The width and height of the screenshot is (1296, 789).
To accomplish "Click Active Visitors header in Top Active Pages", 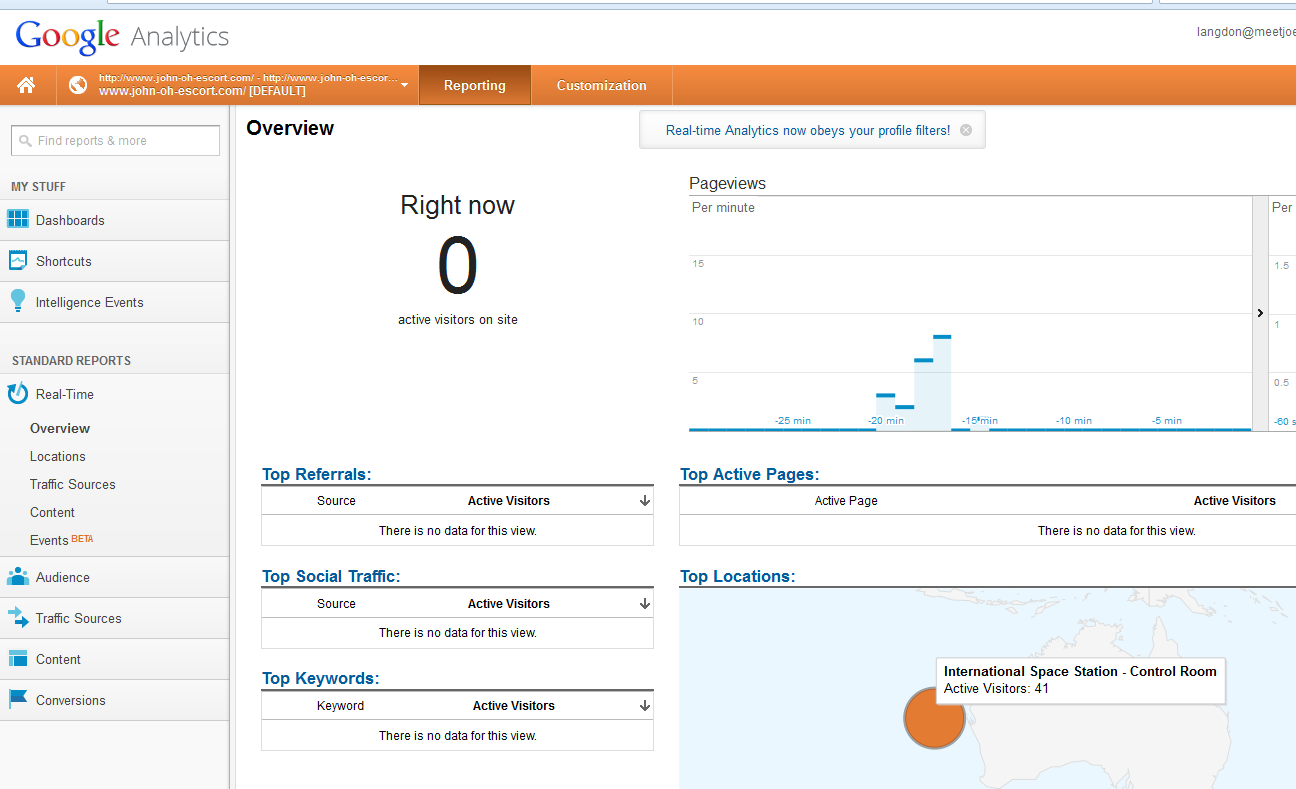I will point(1235,501).
